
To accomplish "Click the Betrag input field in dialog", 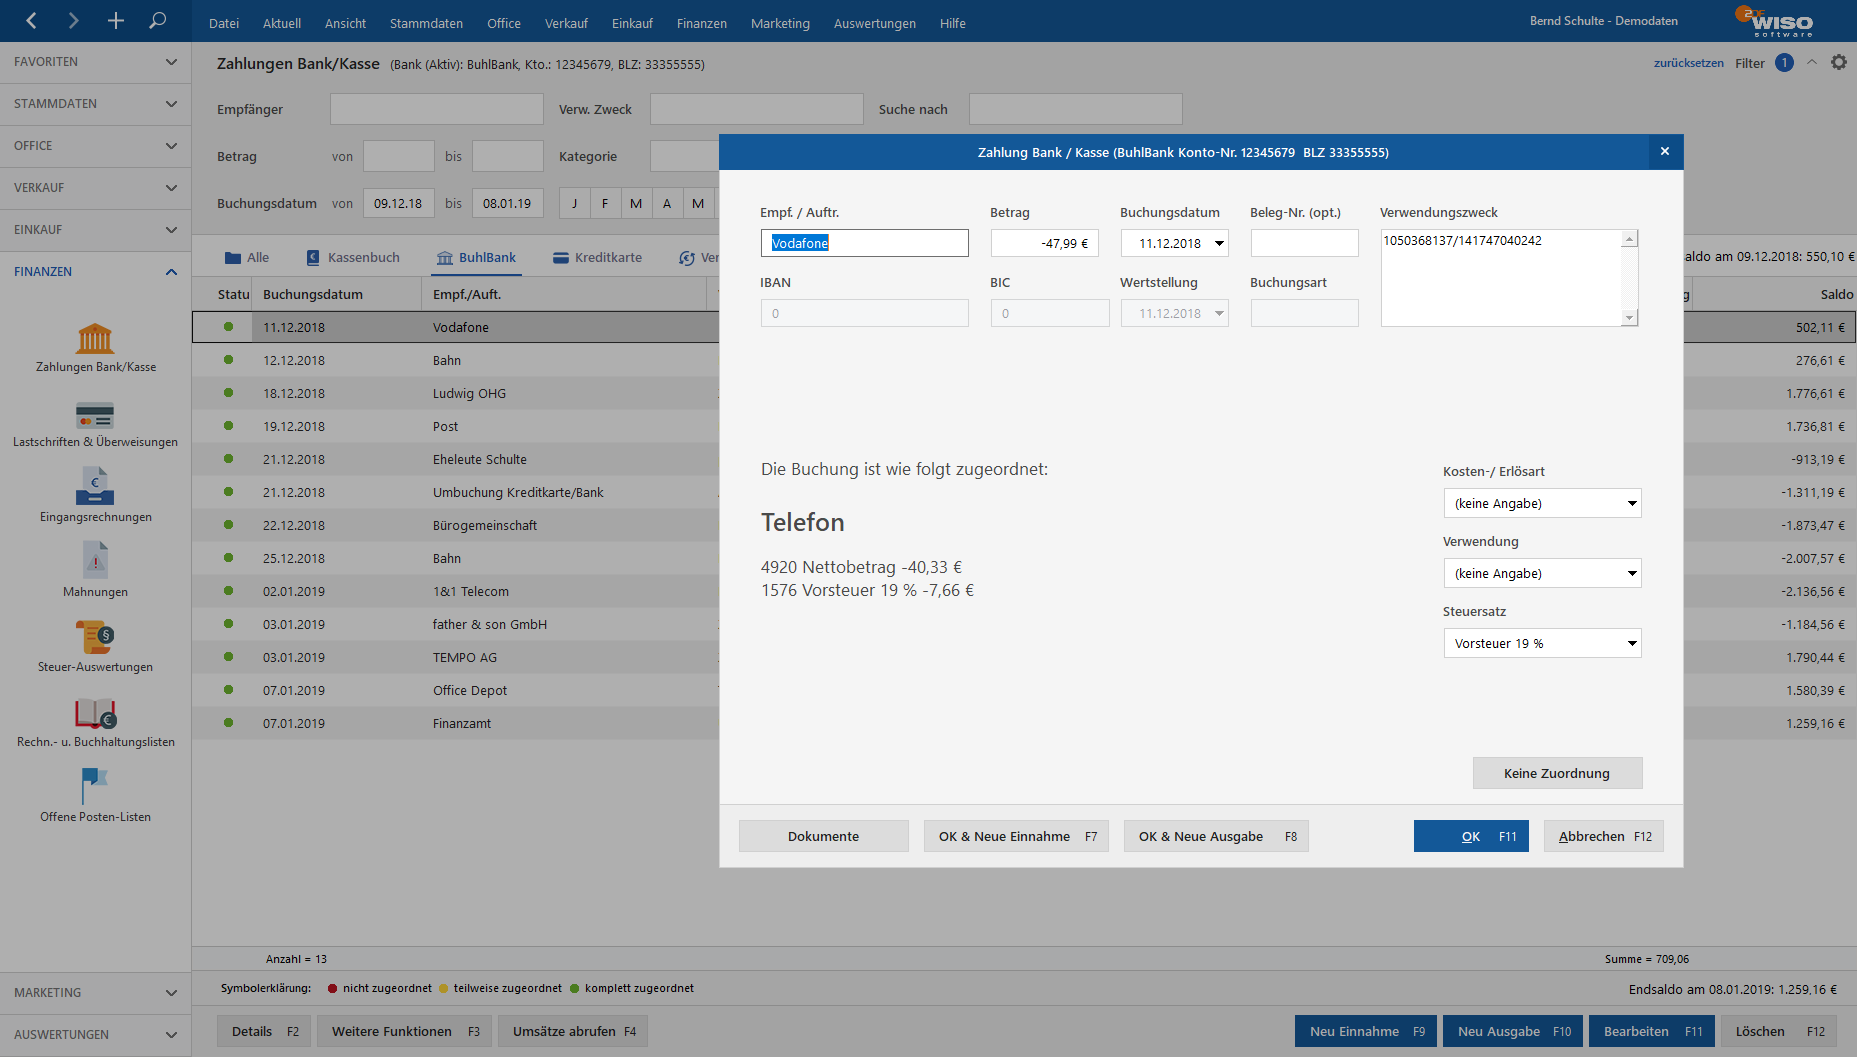I will click(x=1044, y=243).
